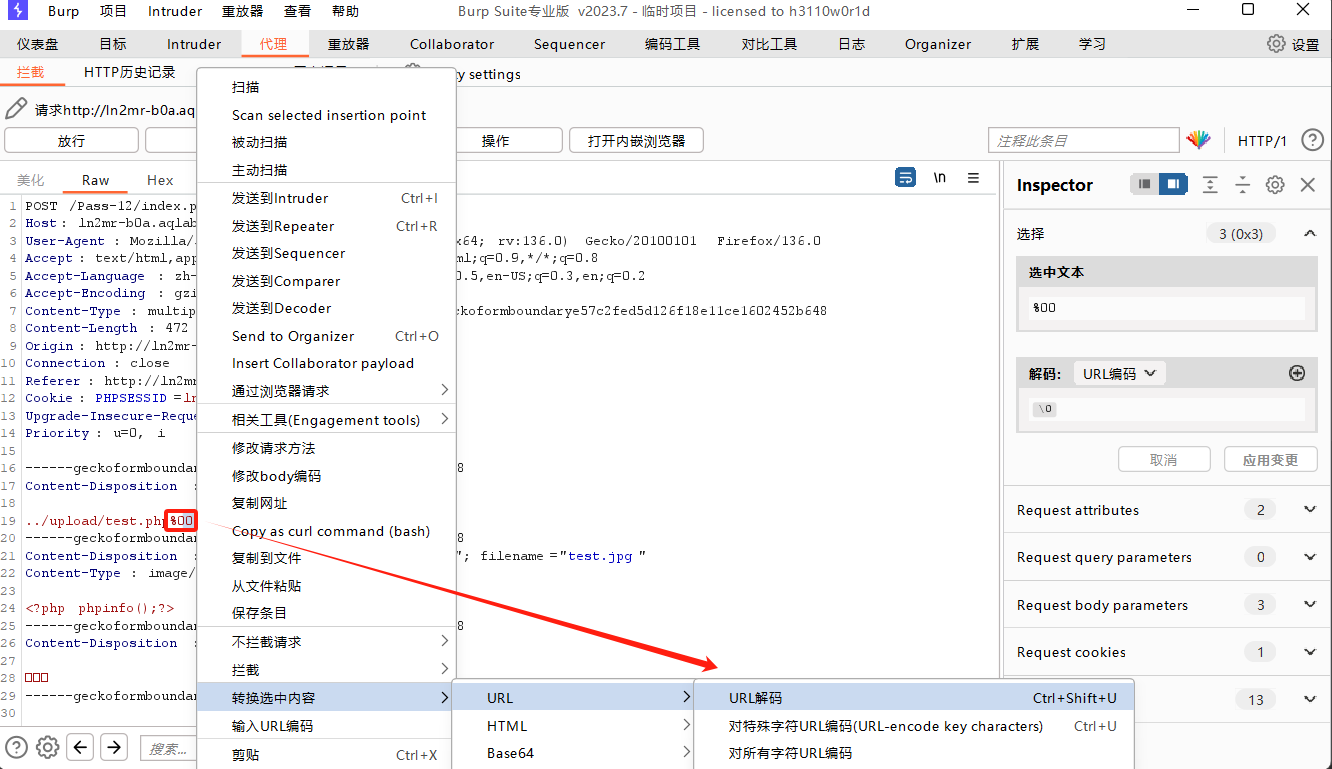Click the 取消 button in Inspector
This screenshot has height=769, width=1332.
[x=1163, y=460]
